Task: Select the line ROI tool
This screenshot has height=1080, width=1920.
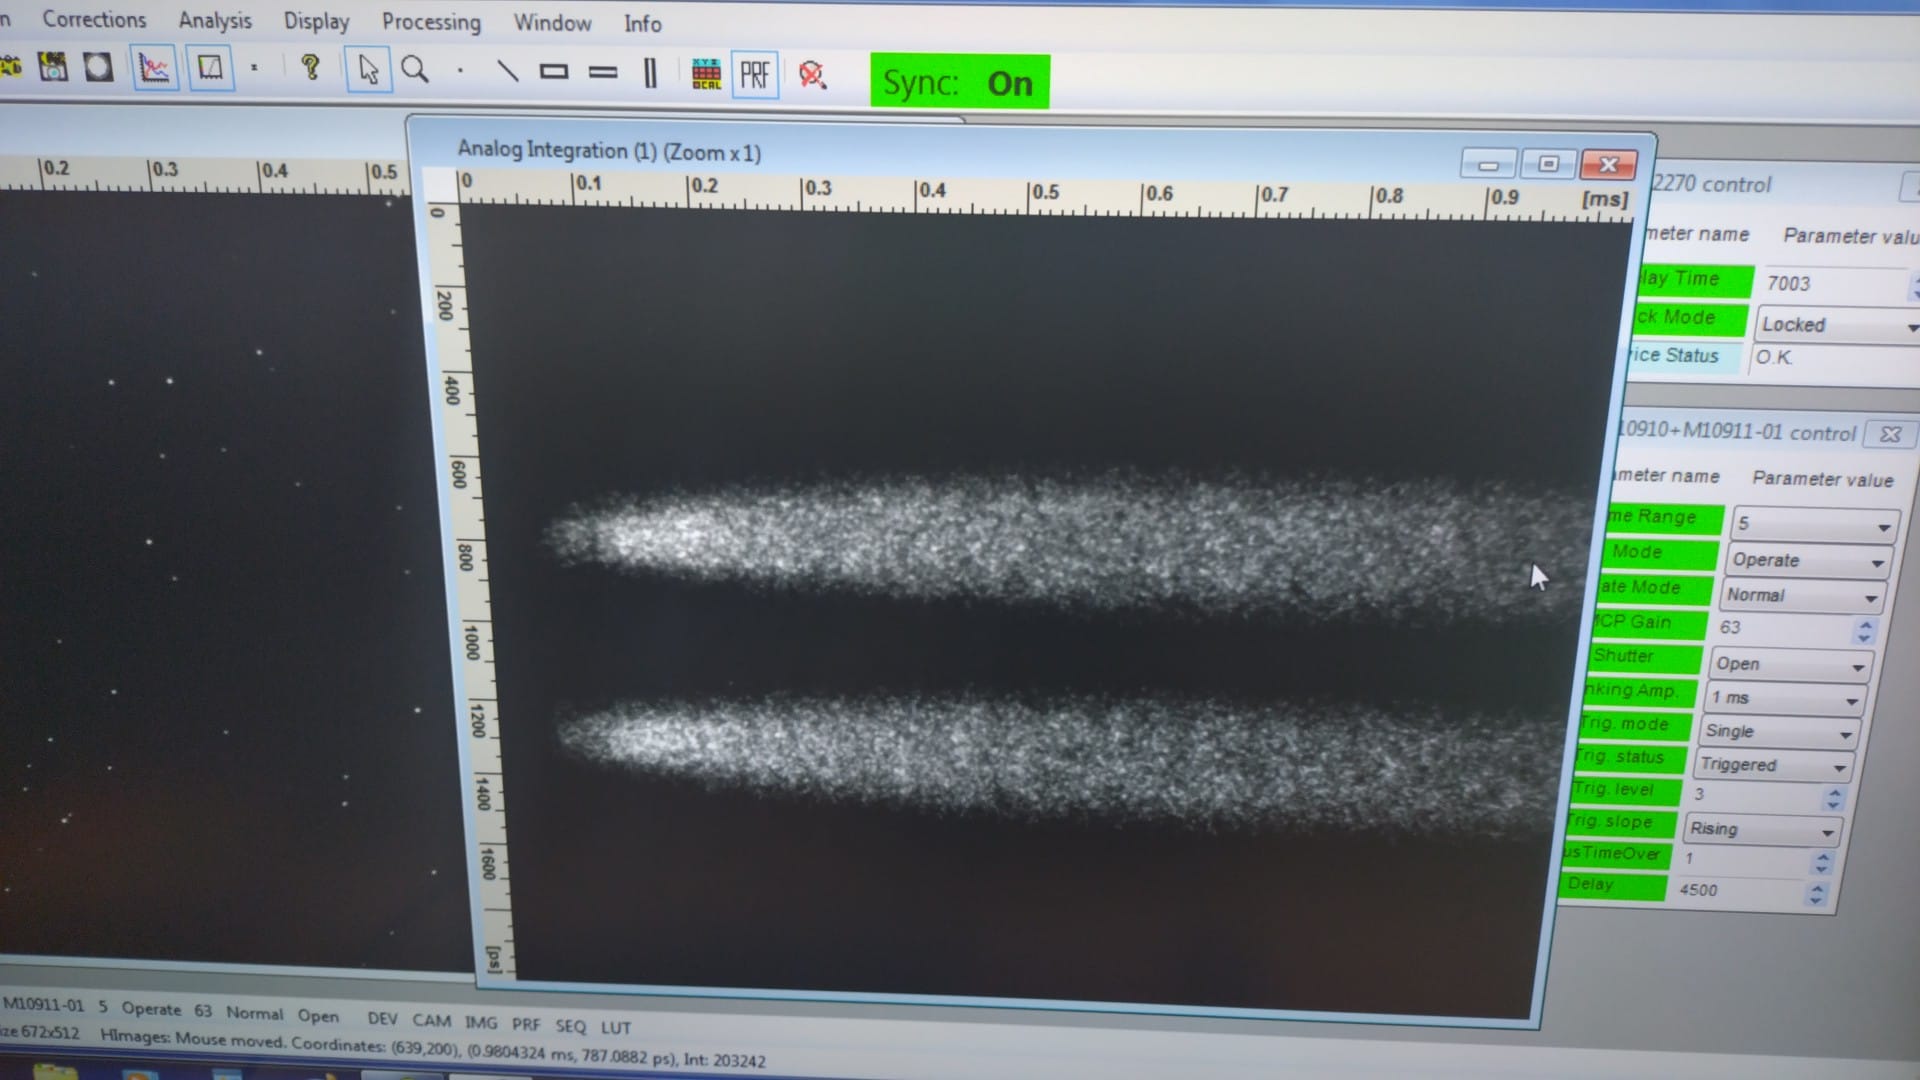Action: (x=507, y=71)
